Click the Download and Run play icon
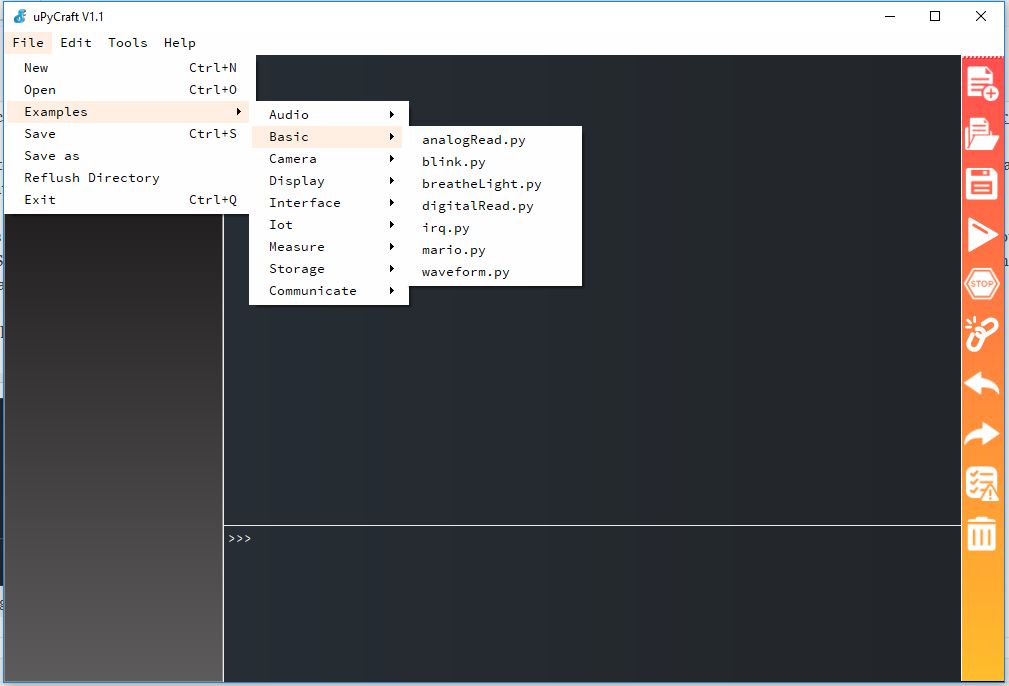This screenshot has width=1009, height=686. (x=982, y=234)
